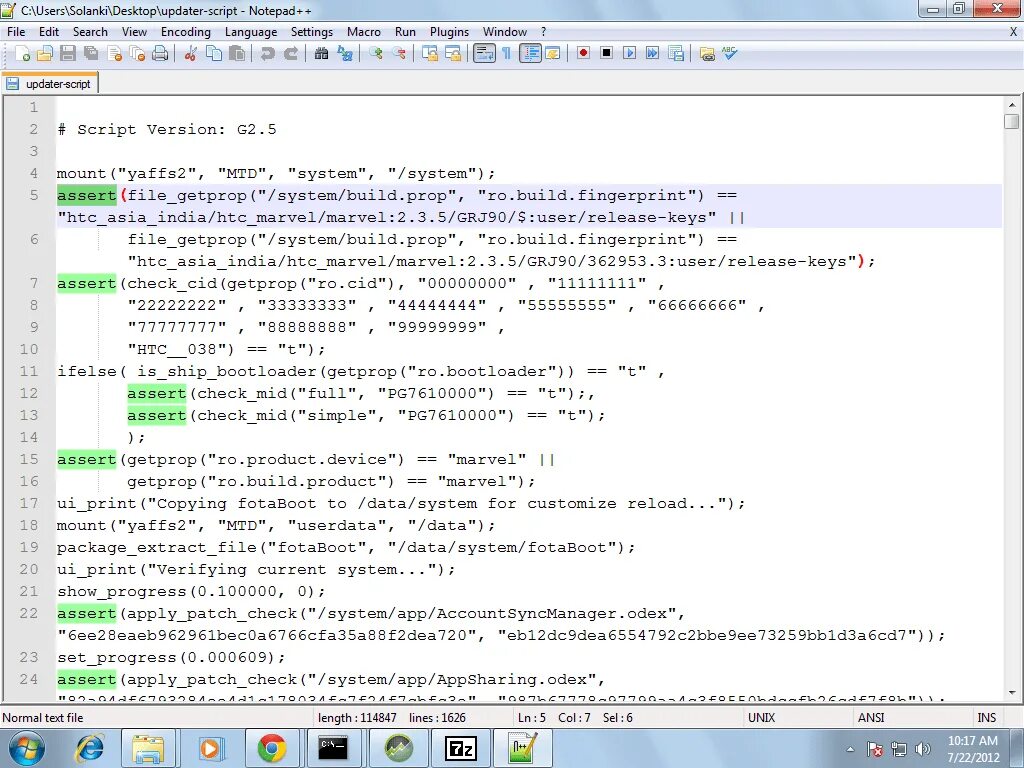The width and height of the screenshot is (1024, 768).
Task: Open Command Prompt taskbar button
Action: point(333,748)
